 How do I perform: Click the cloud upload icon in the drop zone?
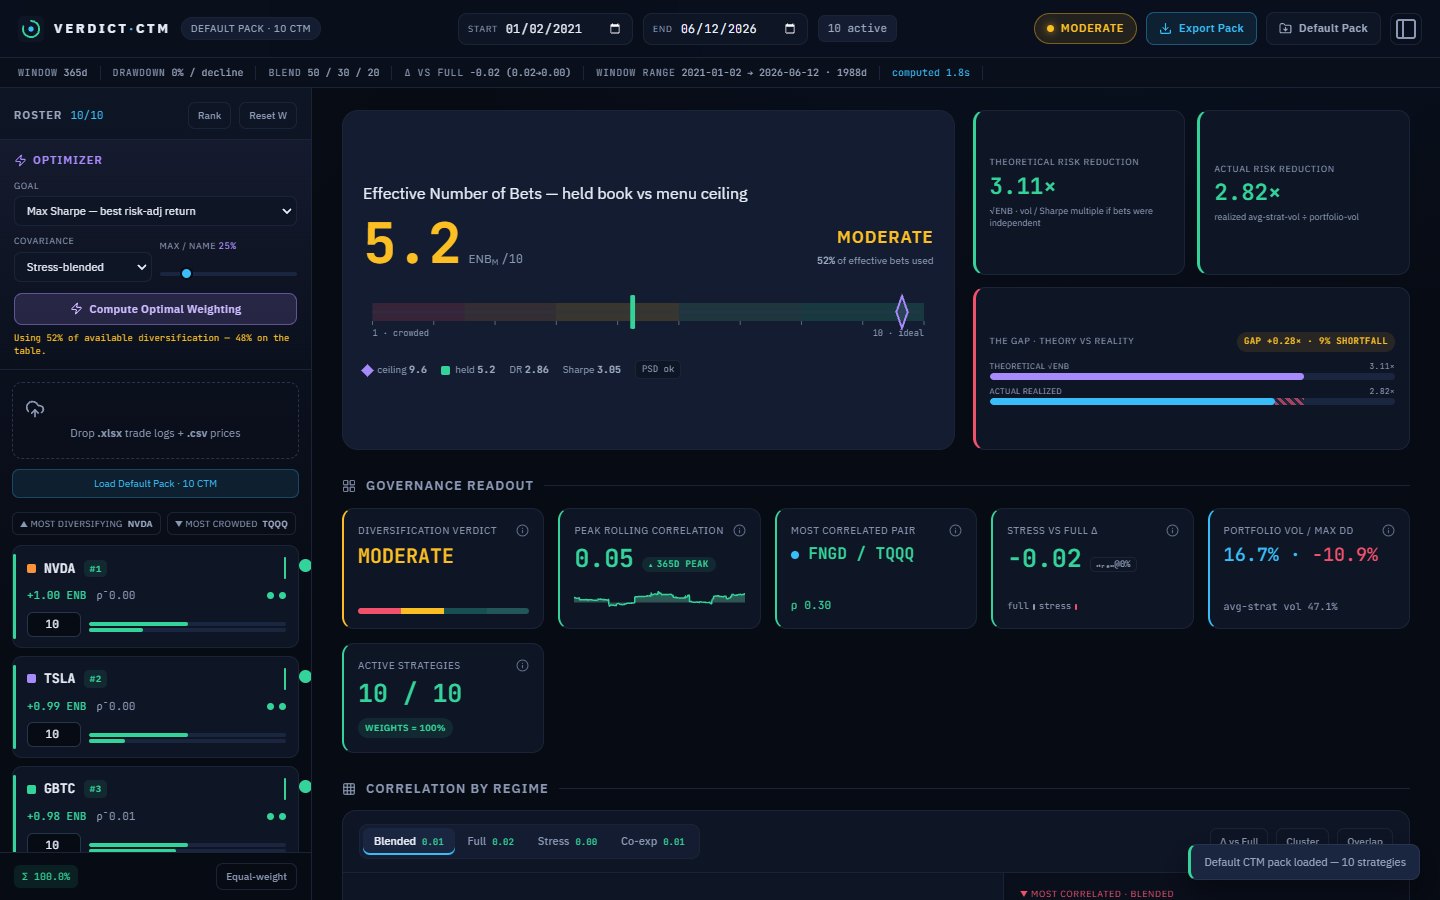(35, 409)
